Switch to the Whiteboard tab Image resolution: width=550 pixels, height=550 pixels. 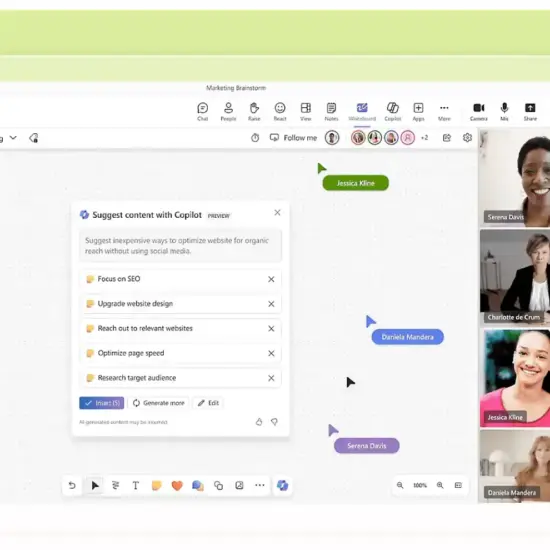[x=362, y=112]
